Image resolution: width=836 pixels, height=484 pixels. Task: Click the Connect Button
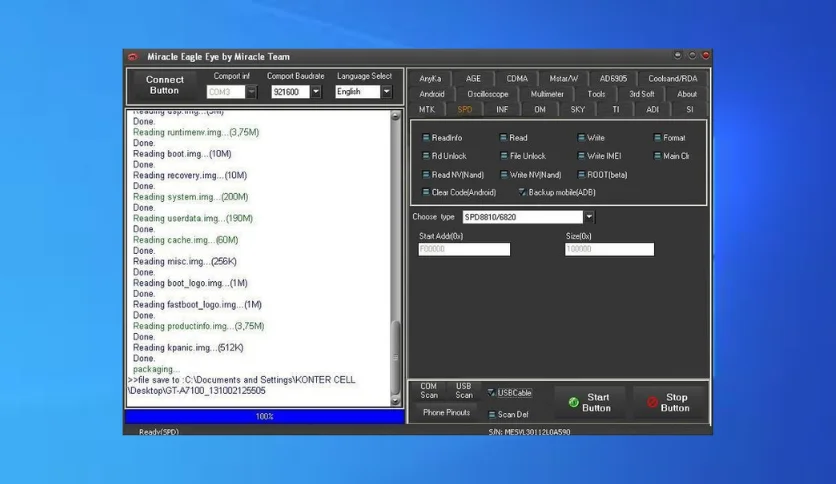[x=165, y=85]
